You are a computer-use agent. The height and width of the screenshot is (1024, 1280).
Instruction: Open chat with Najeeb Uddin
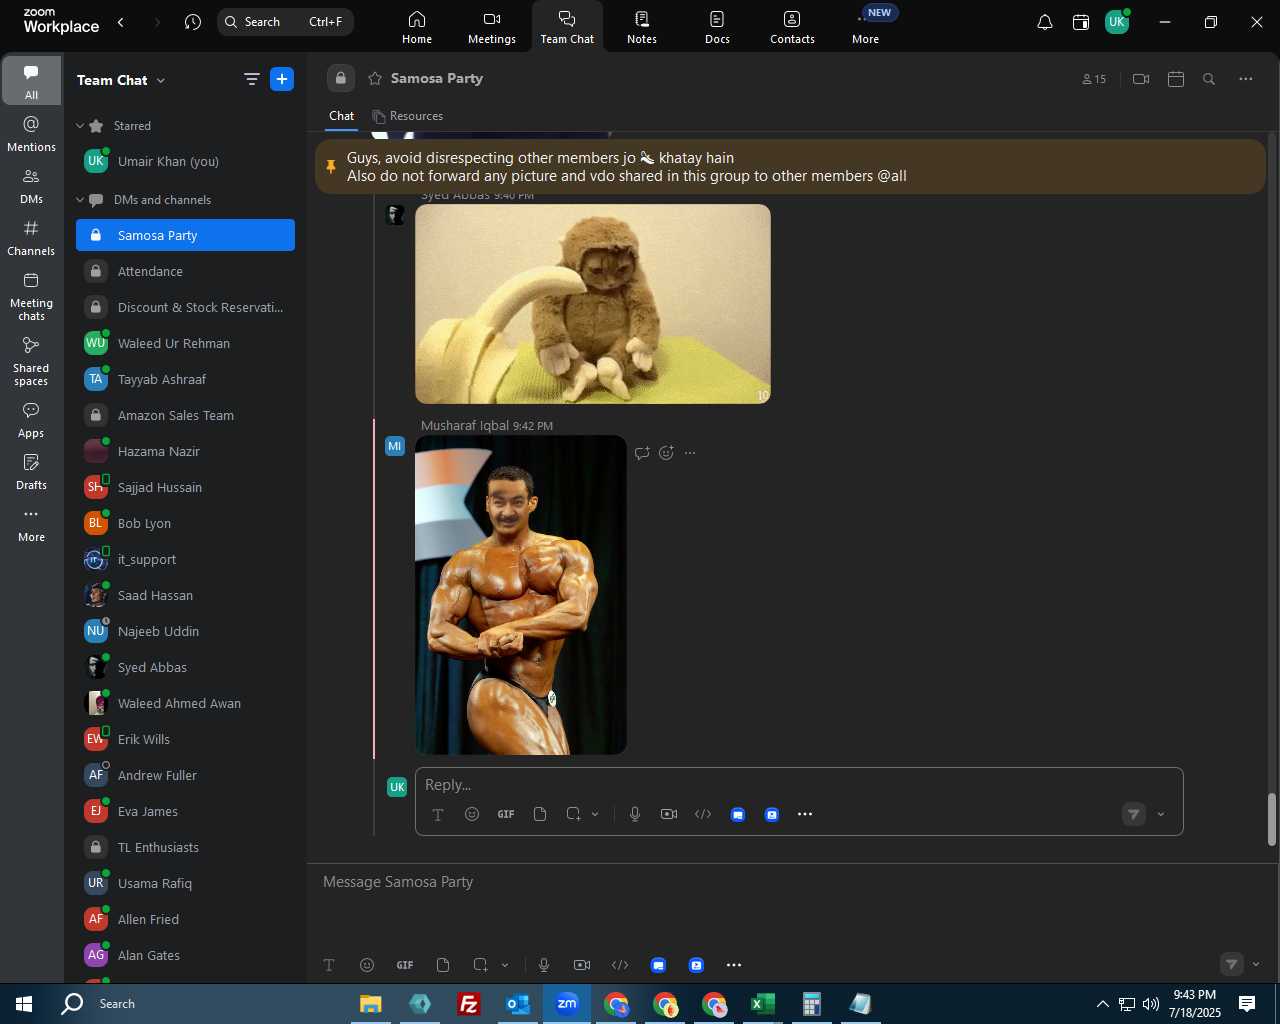click(x=185, y=631)
